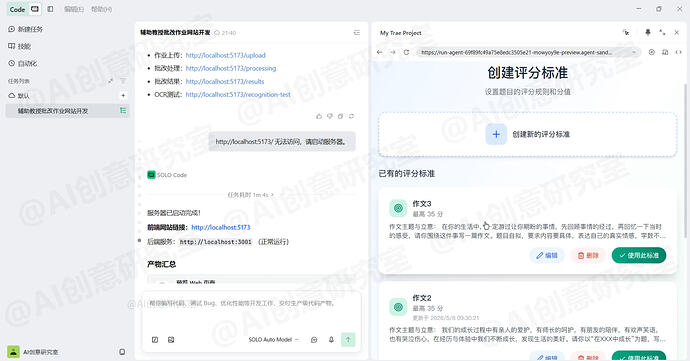Image resolution: width=690 pixels, height=361 pixels.
Task: Open the AI创意研究室 user profile
Action: 33,352
